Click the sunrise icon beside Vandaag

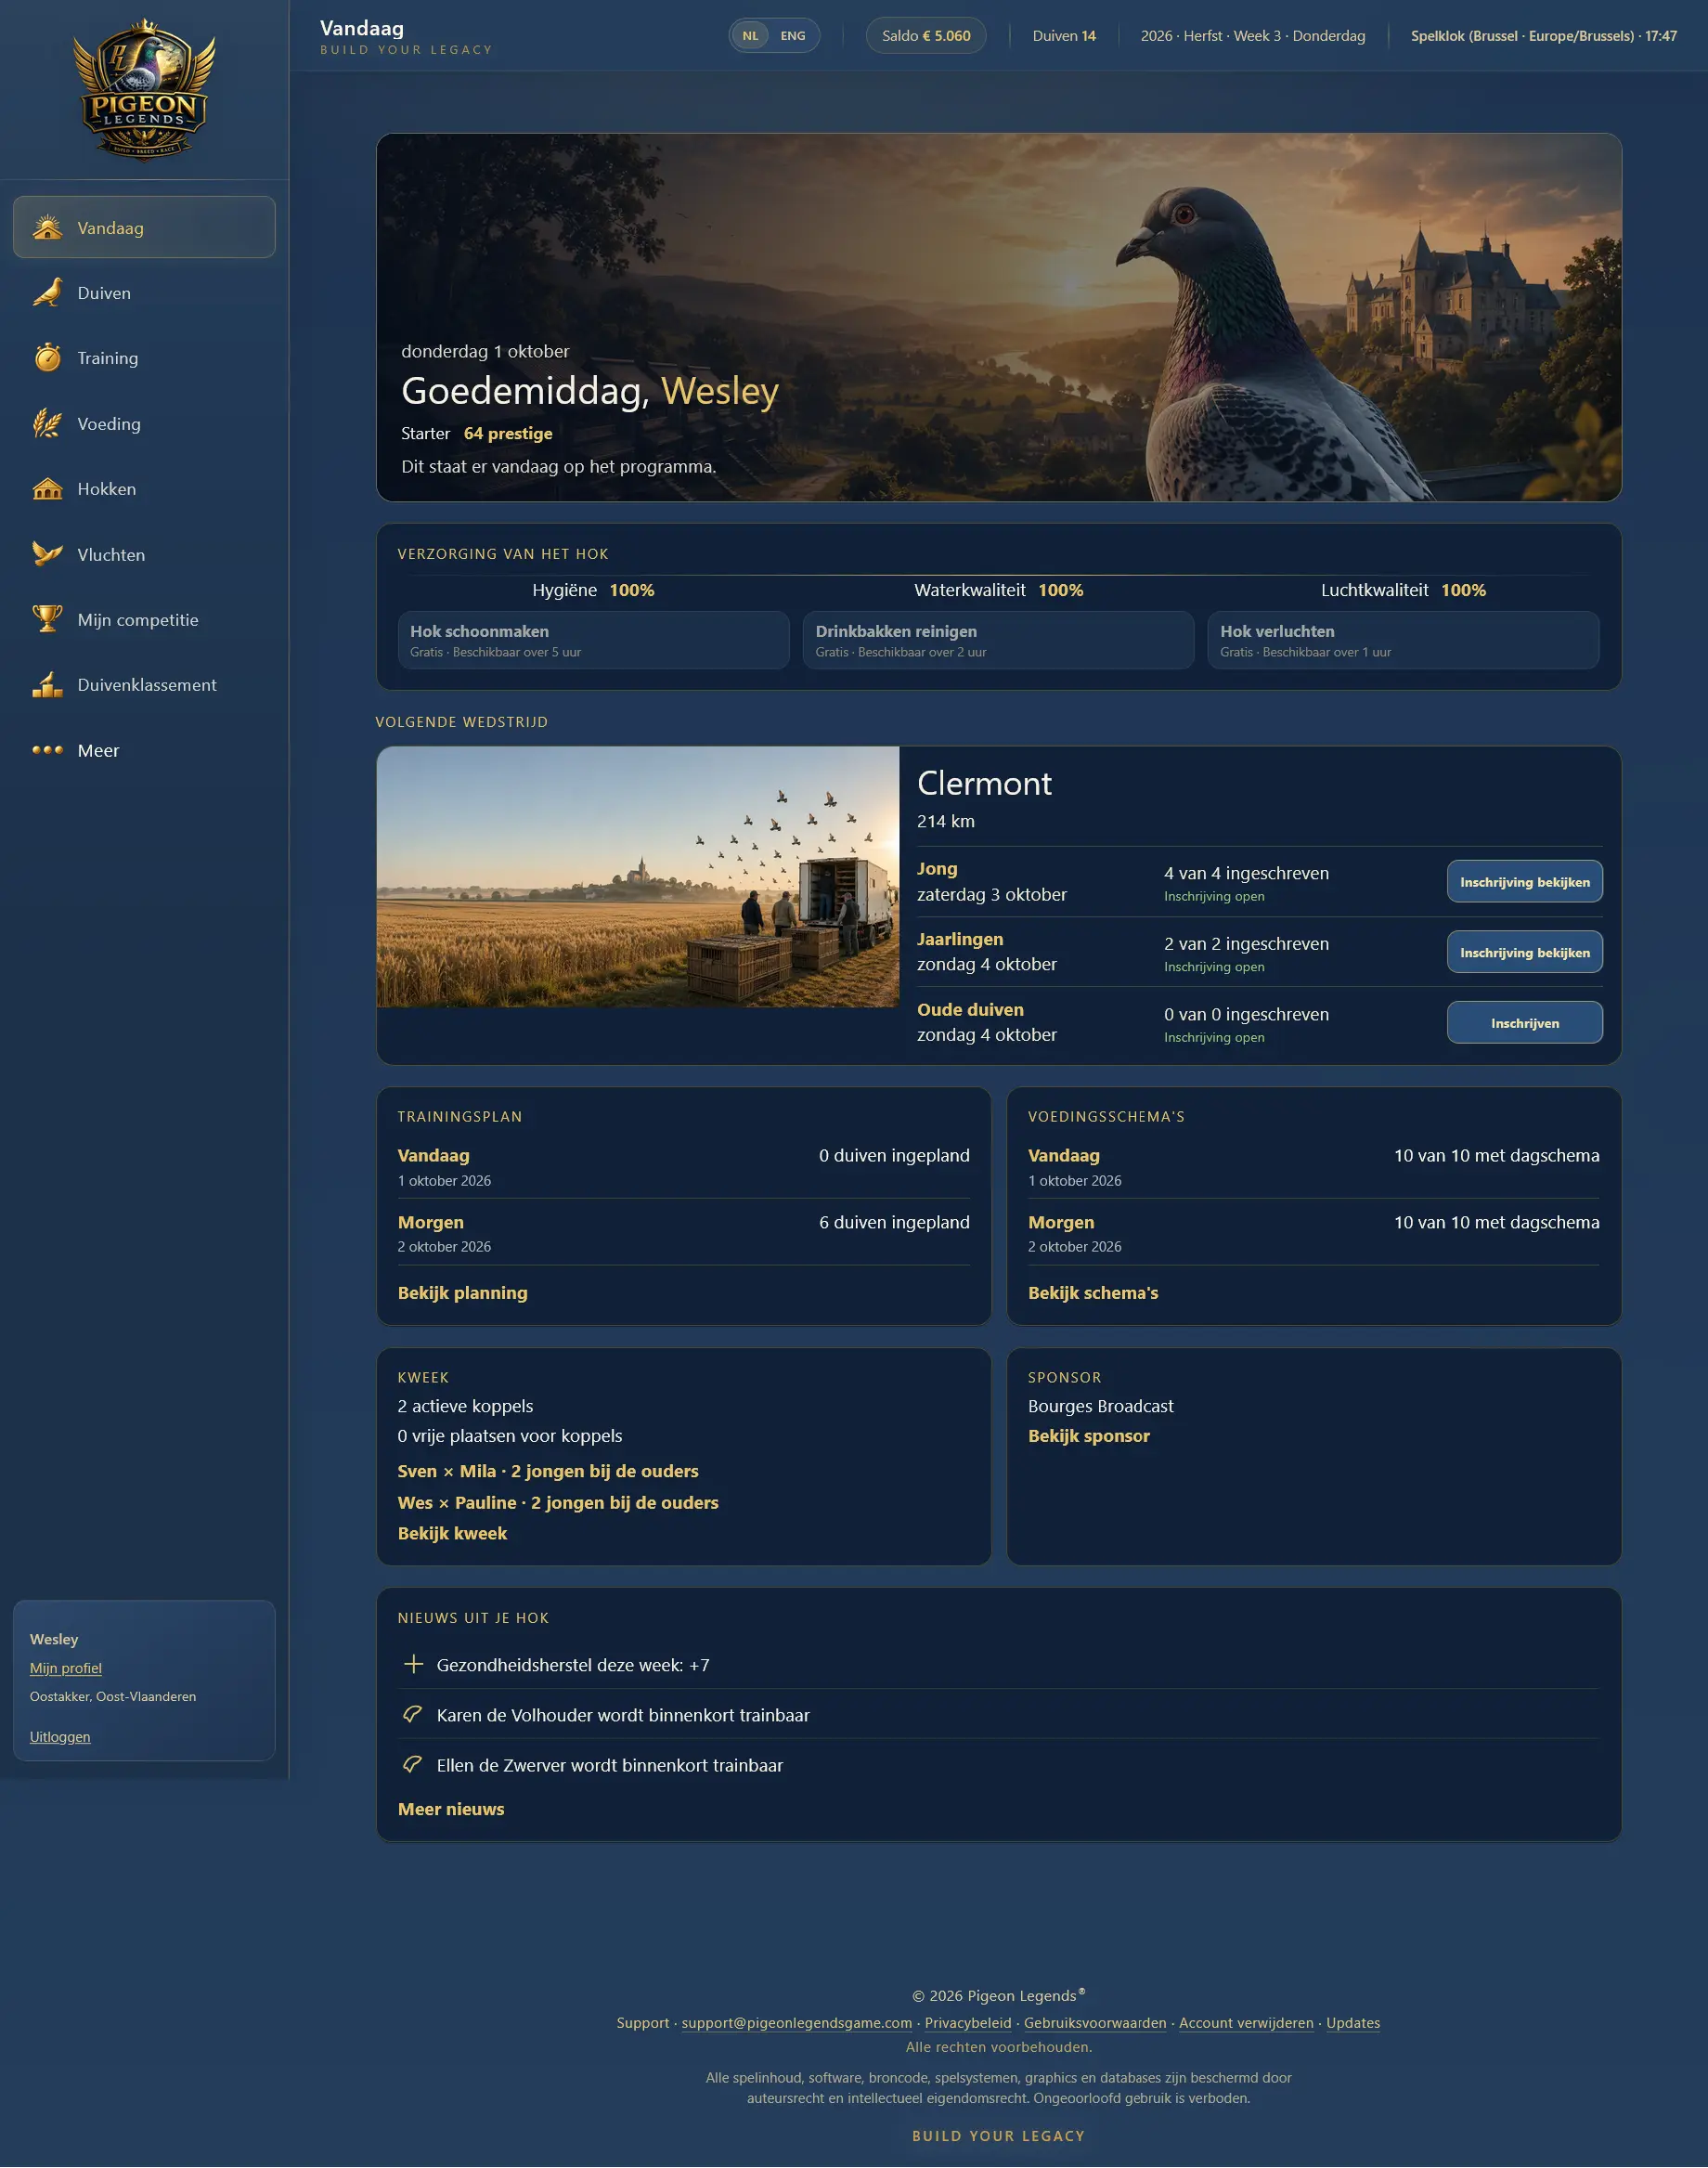click(x=47, y=227)
